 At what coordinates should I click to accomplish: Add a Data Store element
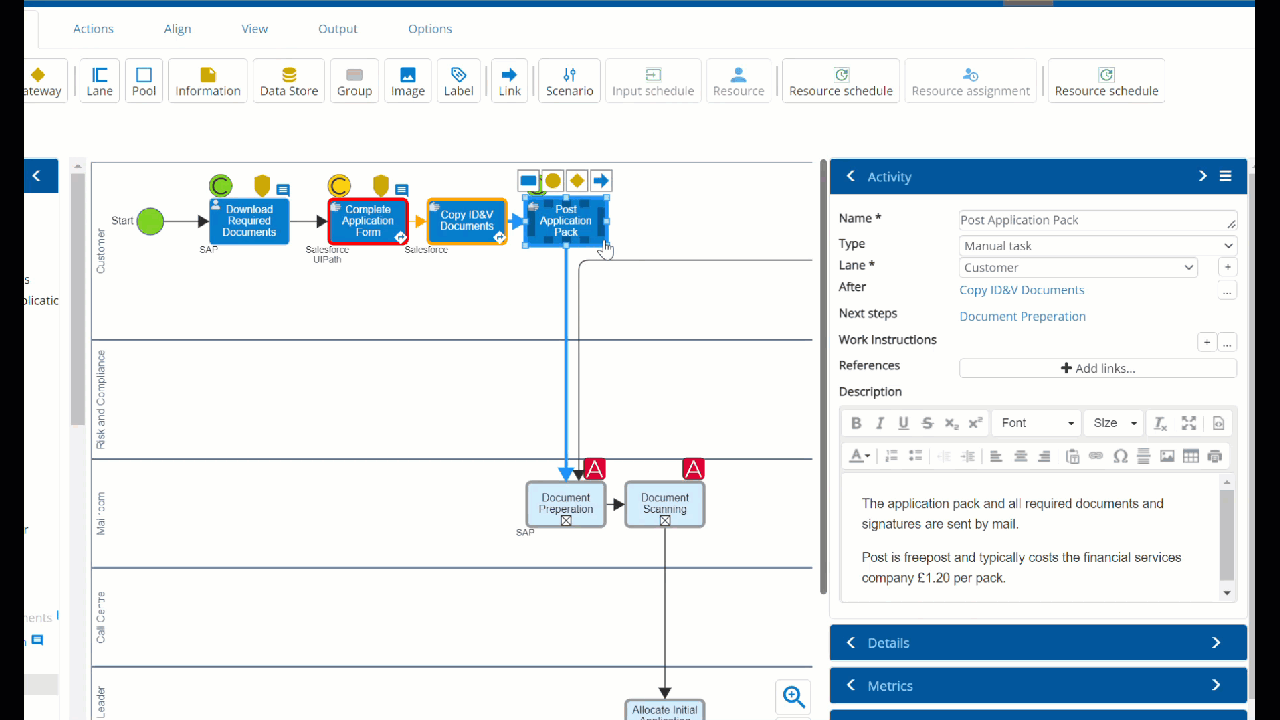pyautogui.click(x=289, y=80)
